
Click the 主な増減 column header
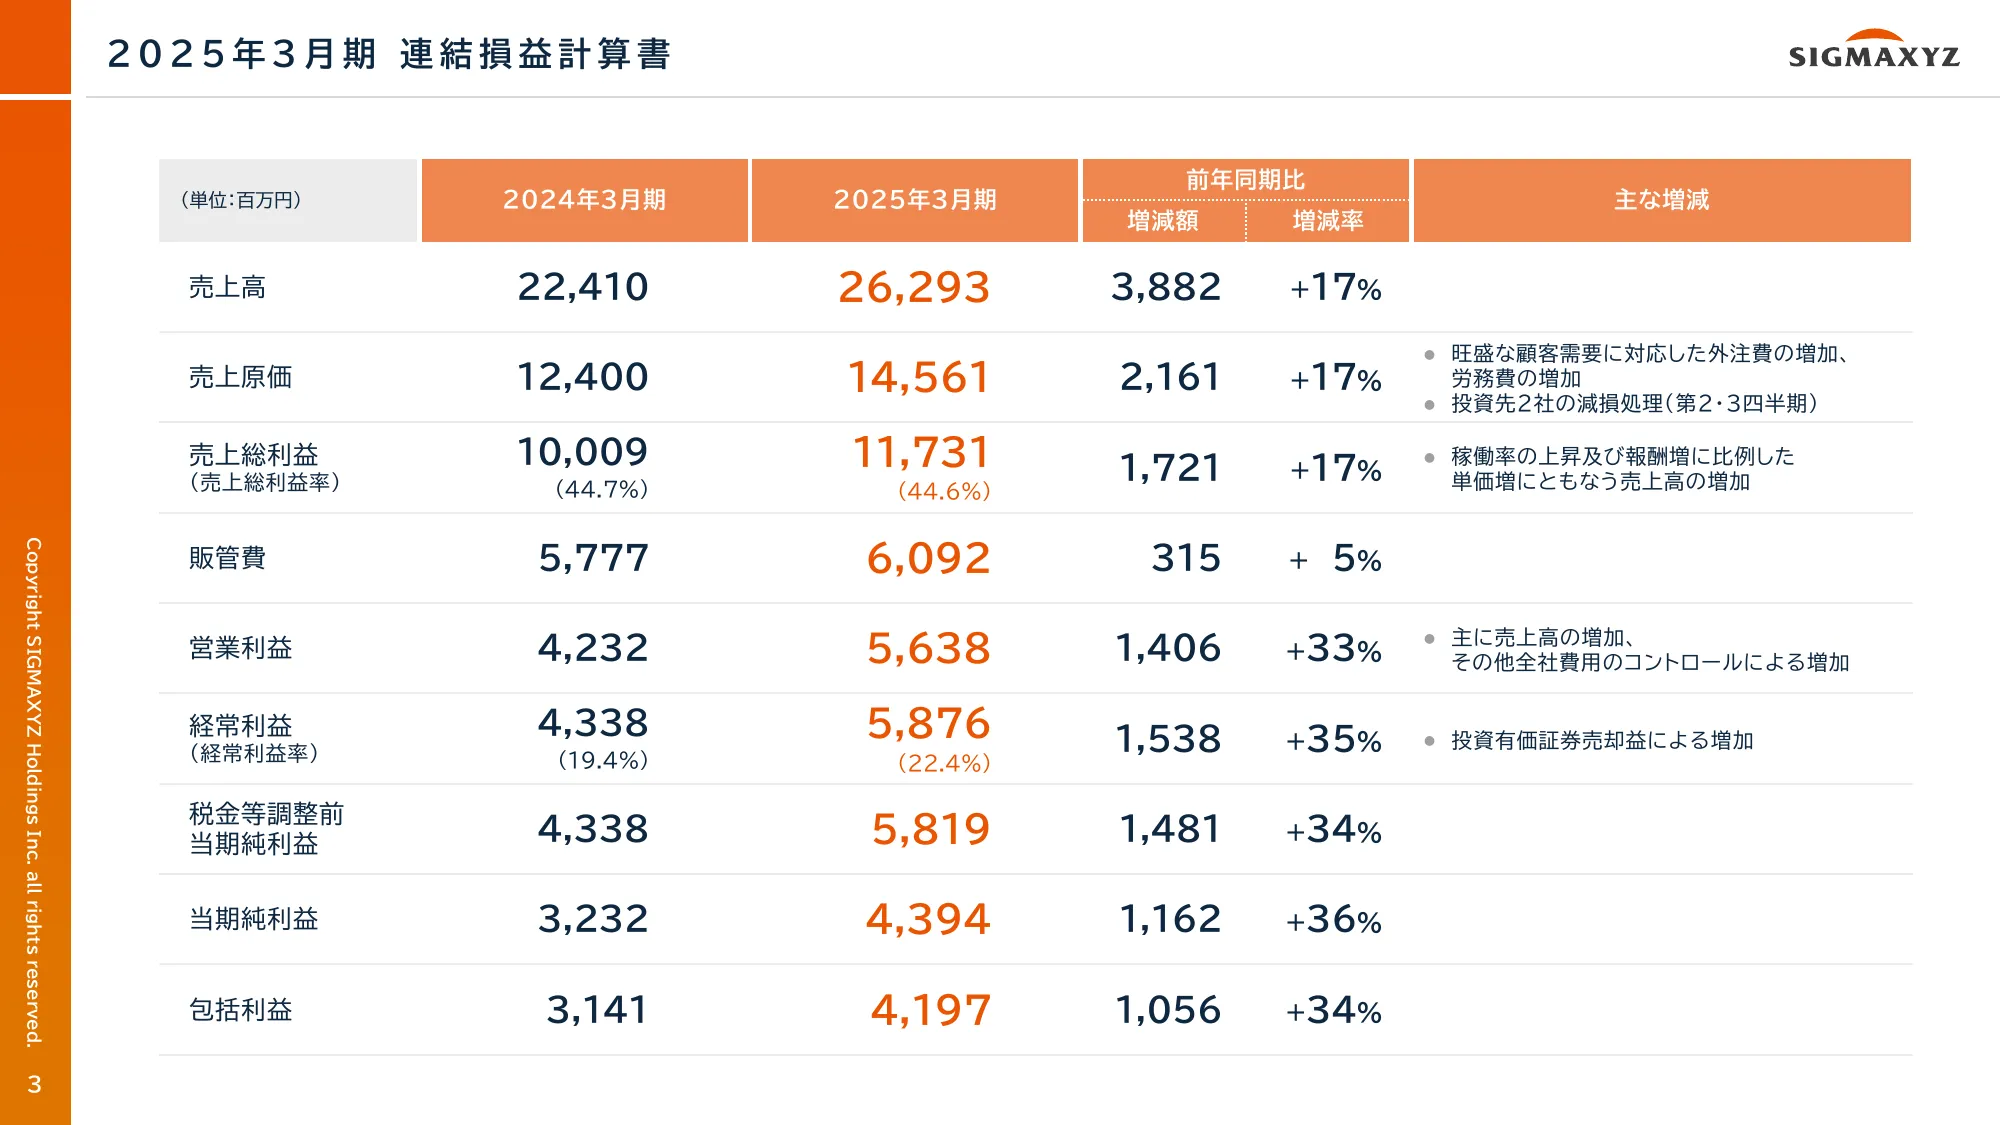pyautogui.click(x=1661, y=200)
